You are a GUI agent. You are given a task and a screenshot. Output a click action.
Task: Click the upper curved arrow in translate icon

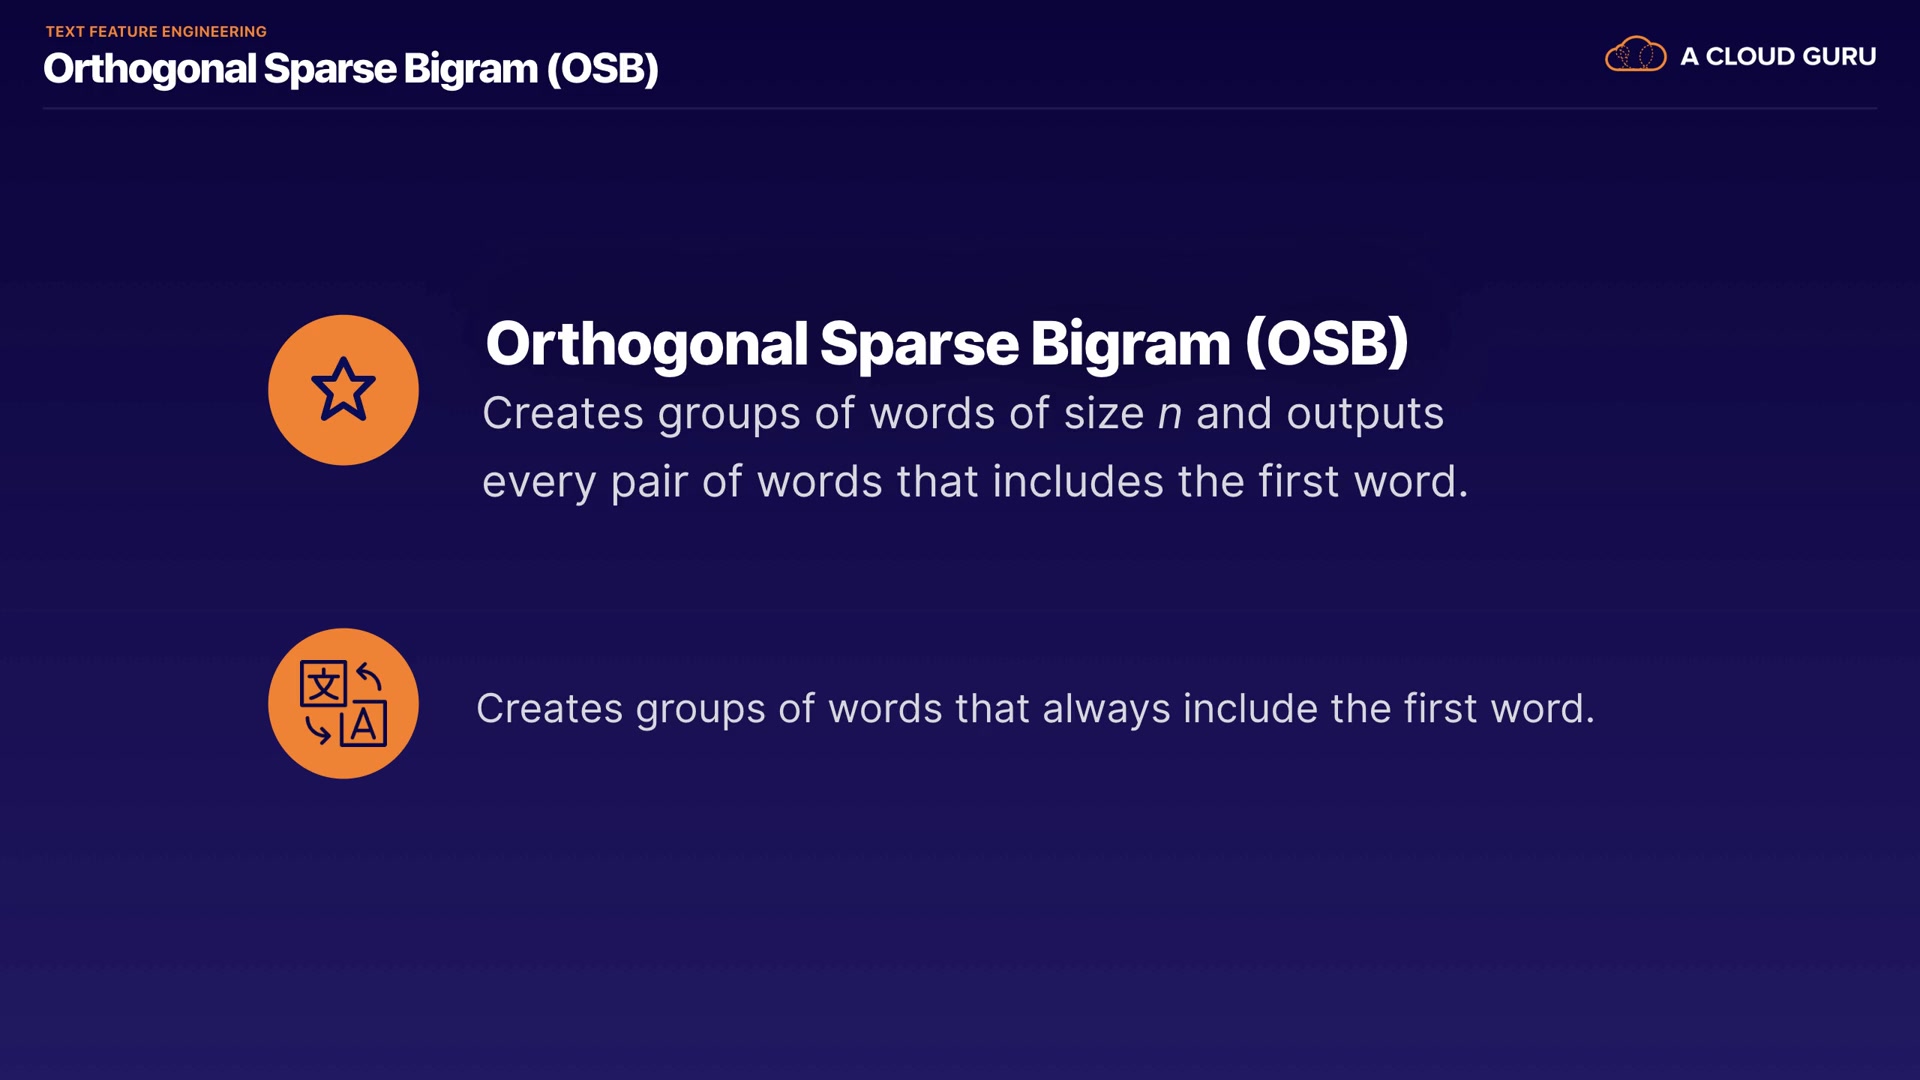coord(369,677)
